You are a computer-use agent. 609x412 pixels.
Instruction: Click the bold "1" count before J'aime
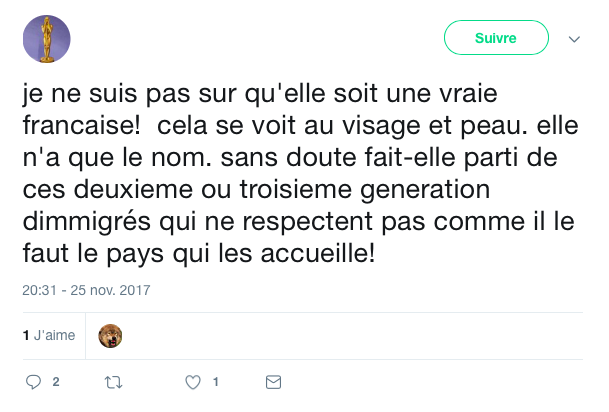point(25,336)
